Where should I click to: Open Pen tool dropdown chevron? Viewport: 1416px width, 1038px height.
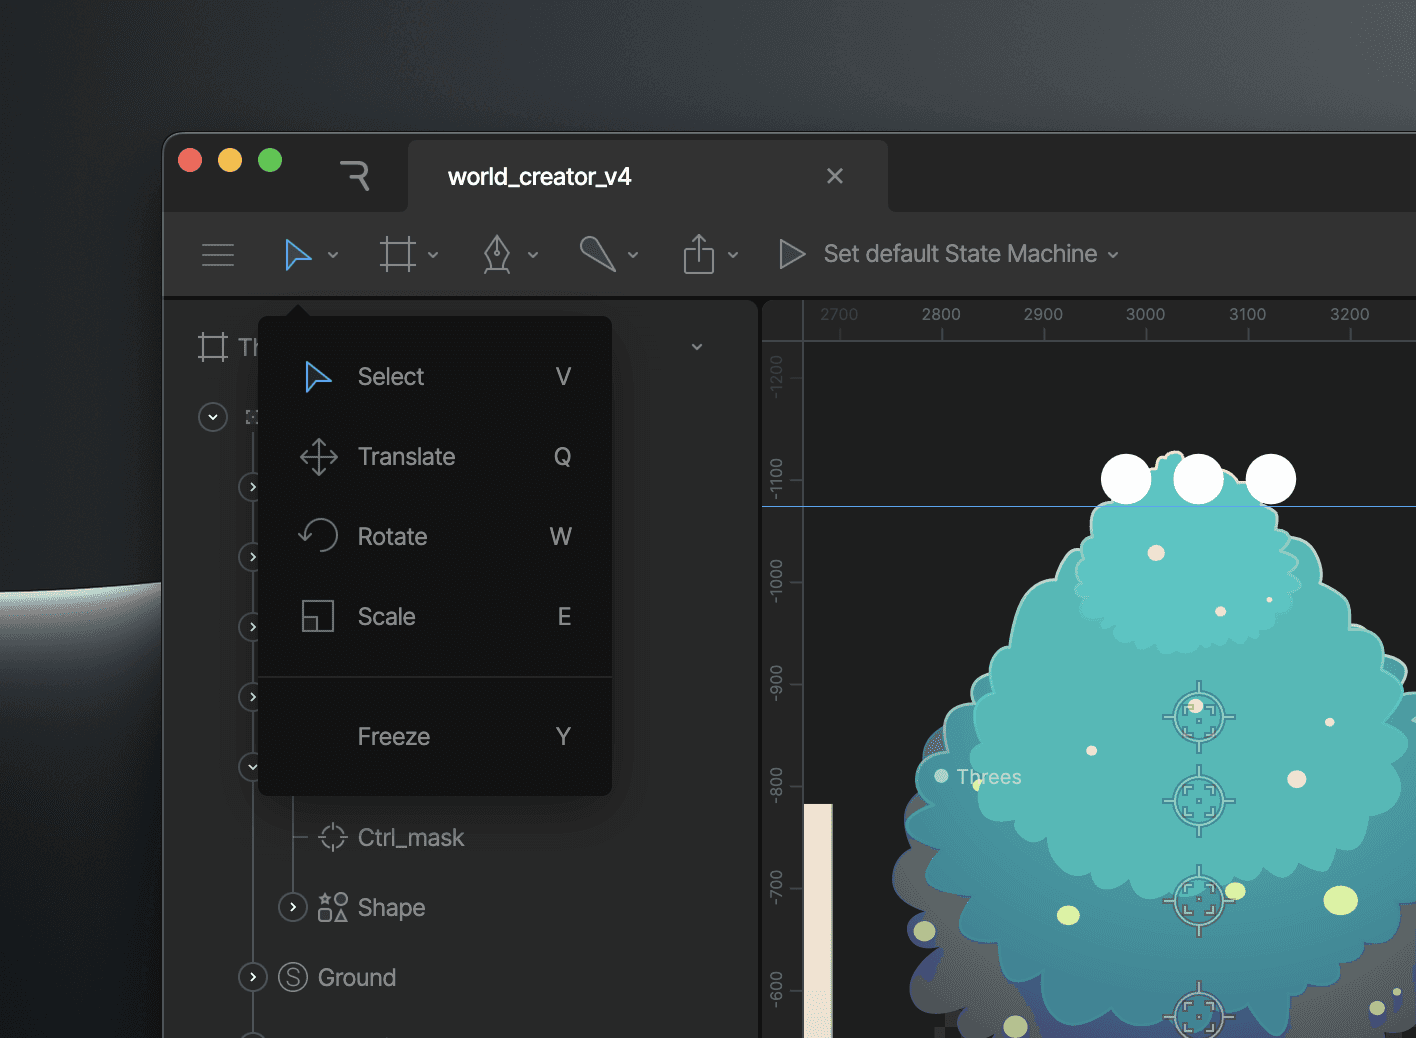click(x=533, y=255)
